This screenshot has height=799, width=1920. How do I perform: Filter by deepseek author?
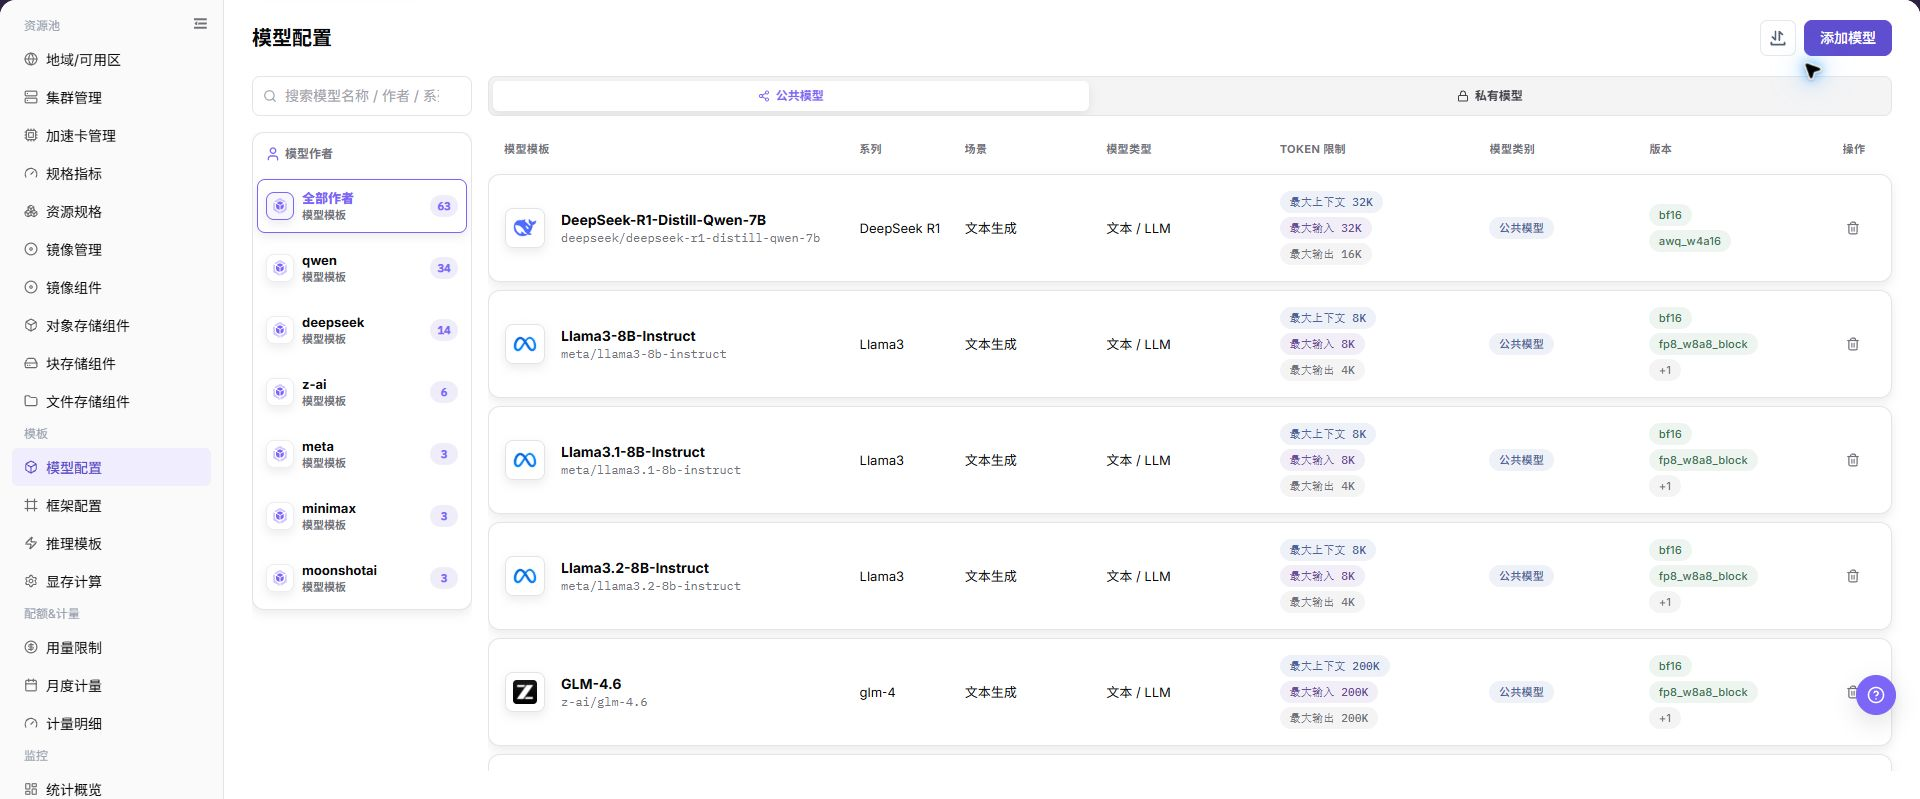pos(362,330)
